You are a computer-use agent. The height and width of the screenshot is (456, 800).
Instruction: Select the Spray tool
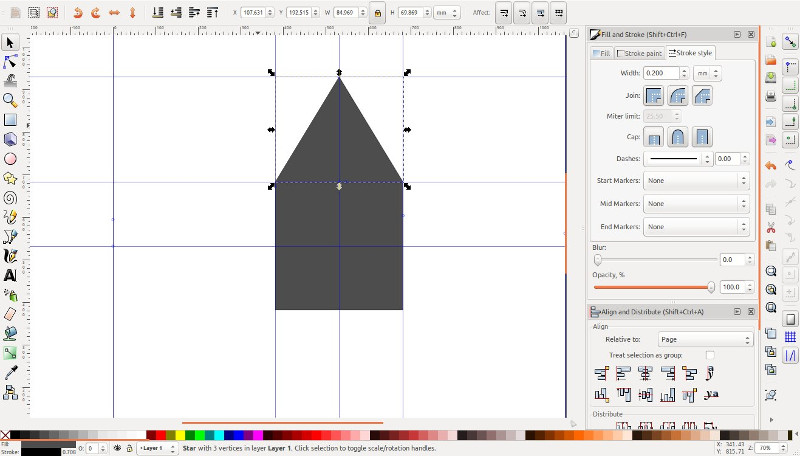pos(10,295)
